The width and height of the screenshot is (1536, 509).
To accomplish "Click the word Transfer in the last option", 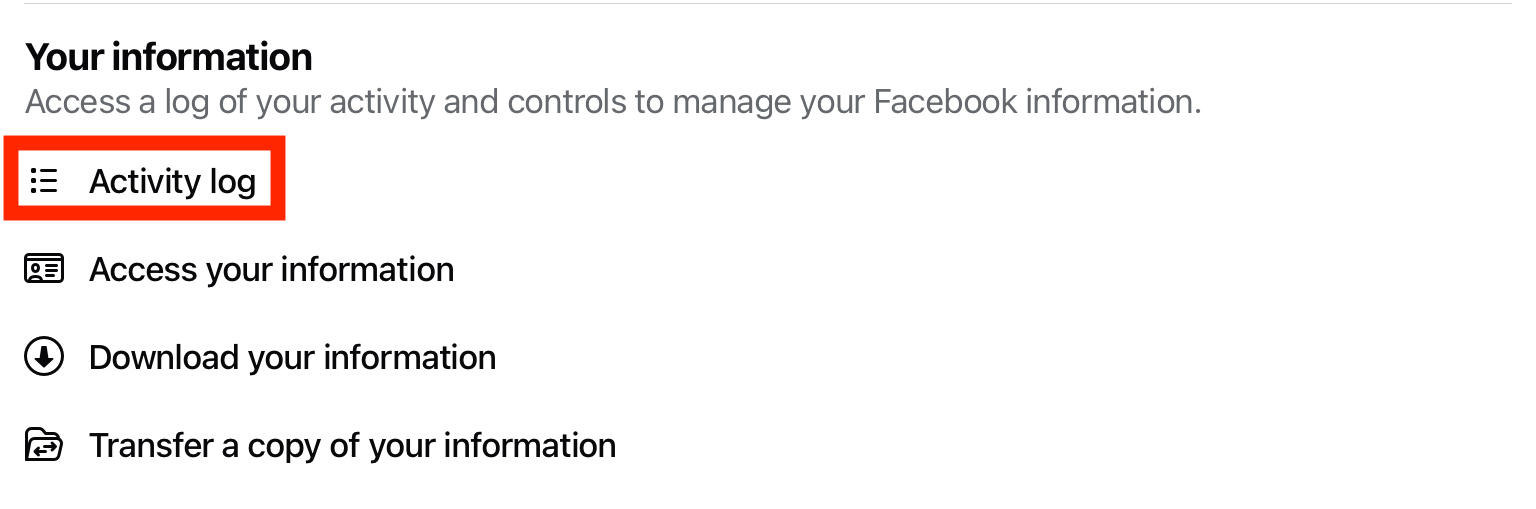I will coord(150,445).
